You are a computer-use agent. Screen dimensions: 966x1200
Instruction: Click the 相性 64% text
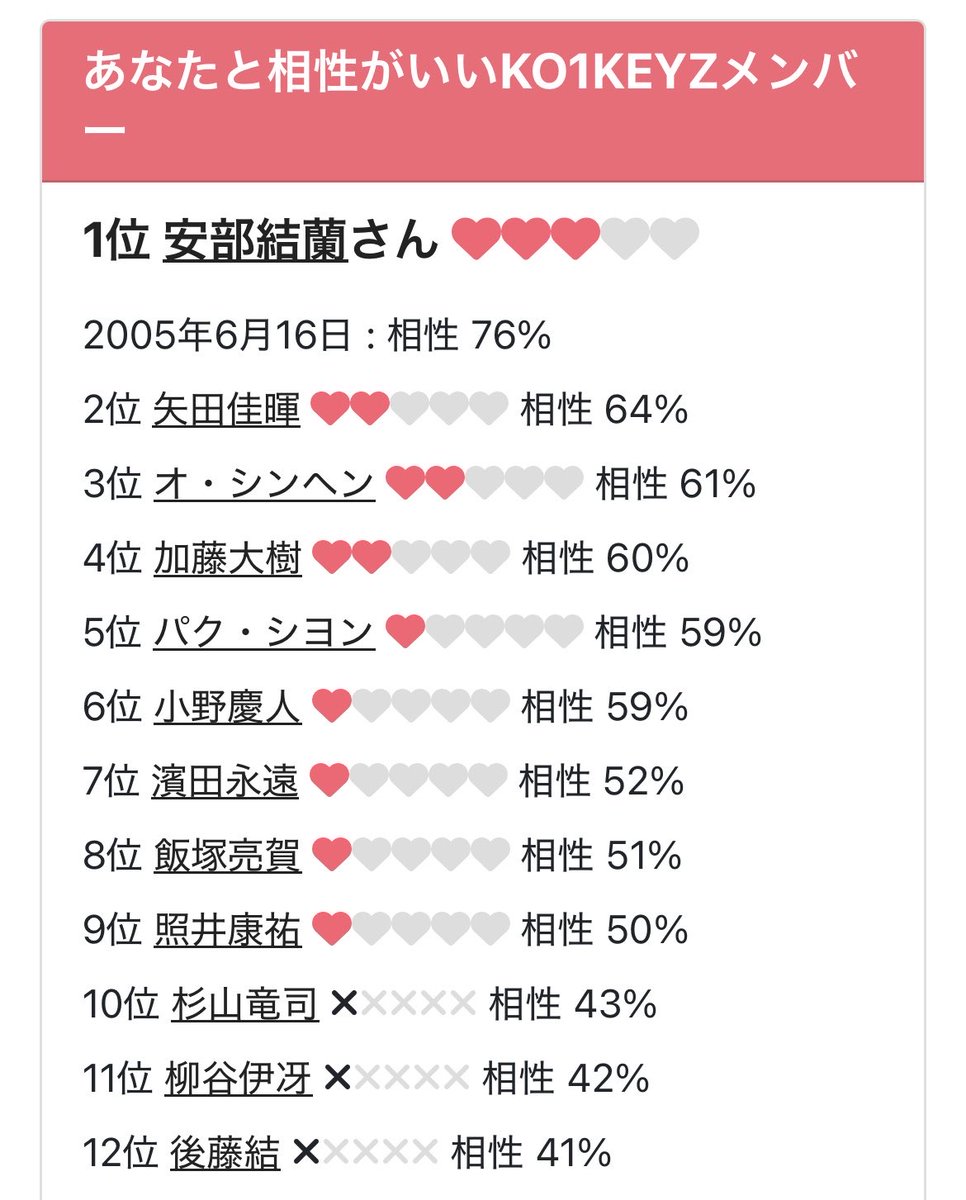click(604, 410)
